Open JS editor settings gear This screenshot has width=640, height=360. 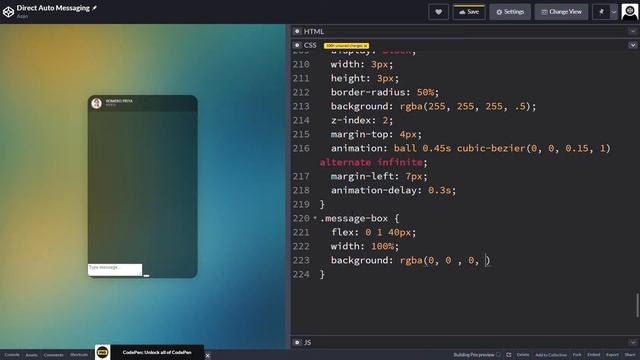297,342
